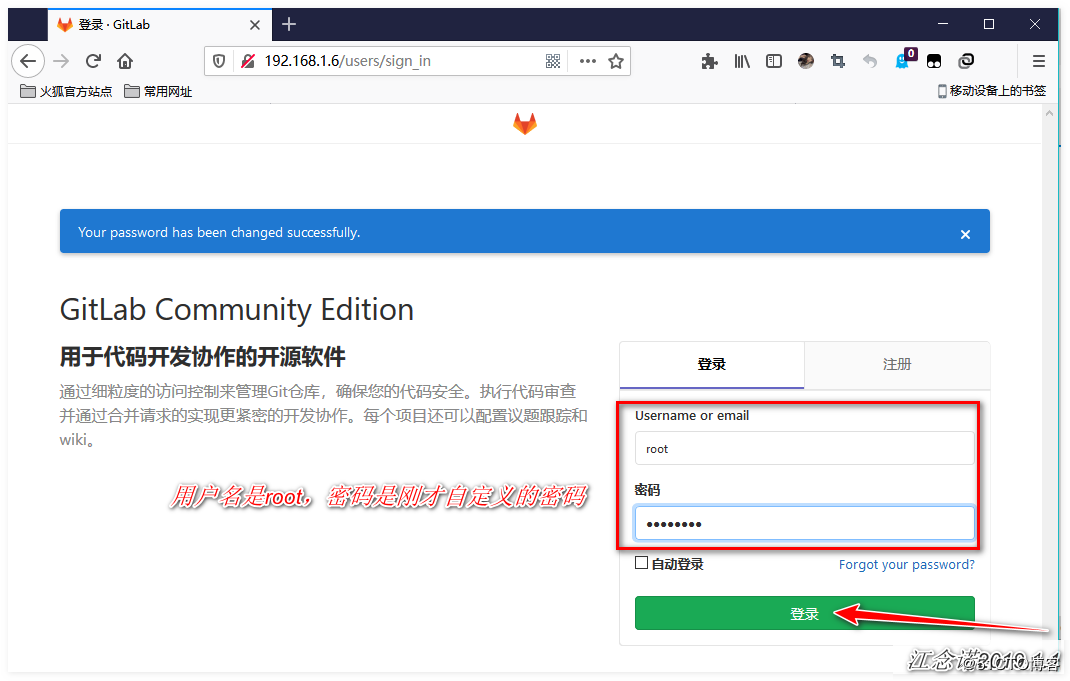This screenshot has width=1070, height=681.
Task: Minimize the Firefox window
Action: (943, 24)
